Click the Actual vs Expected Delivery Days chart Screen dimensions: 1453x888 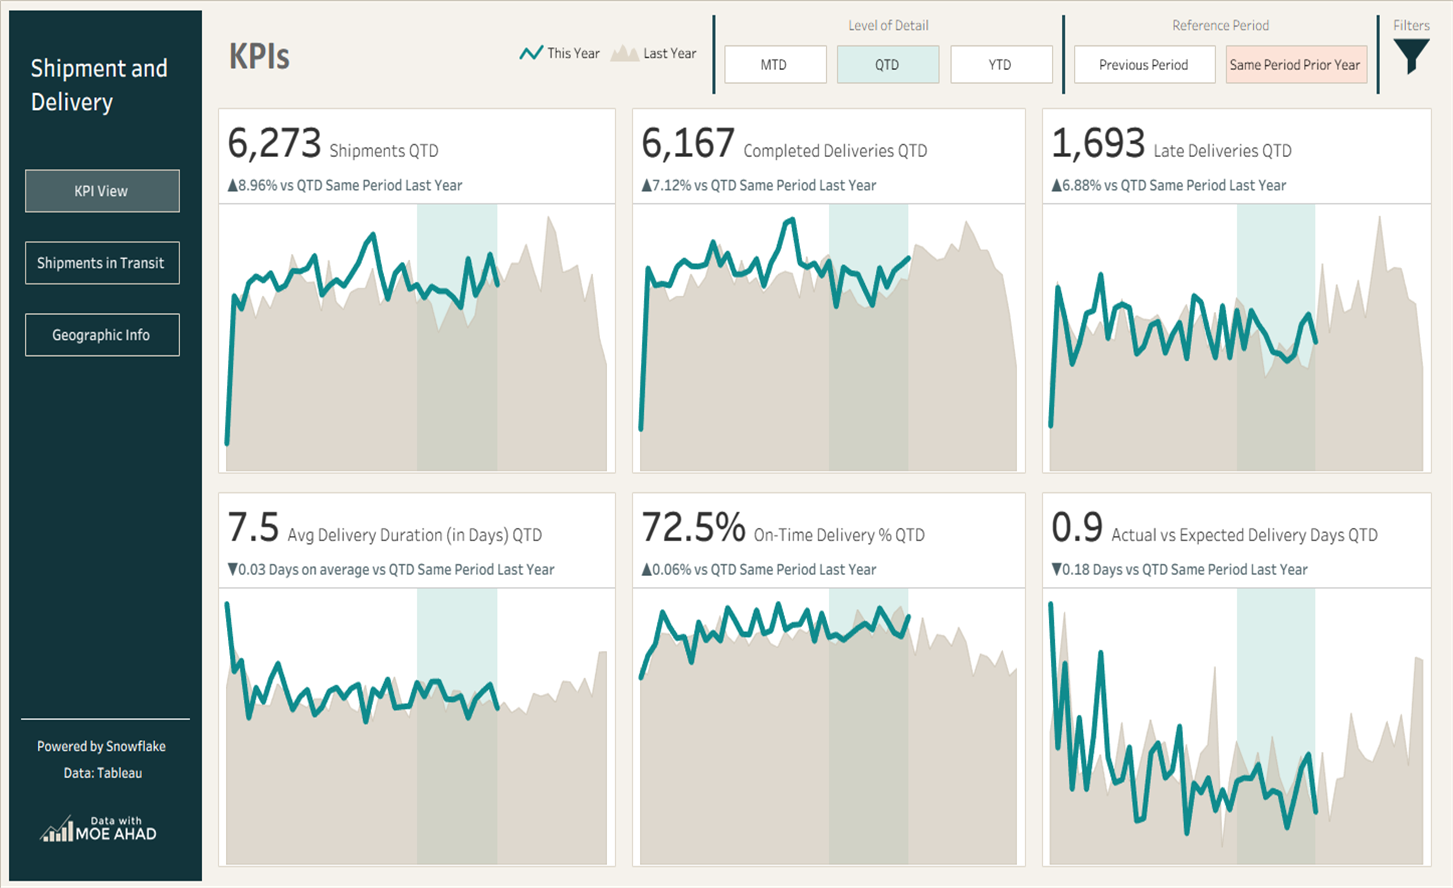point(1236,726)
